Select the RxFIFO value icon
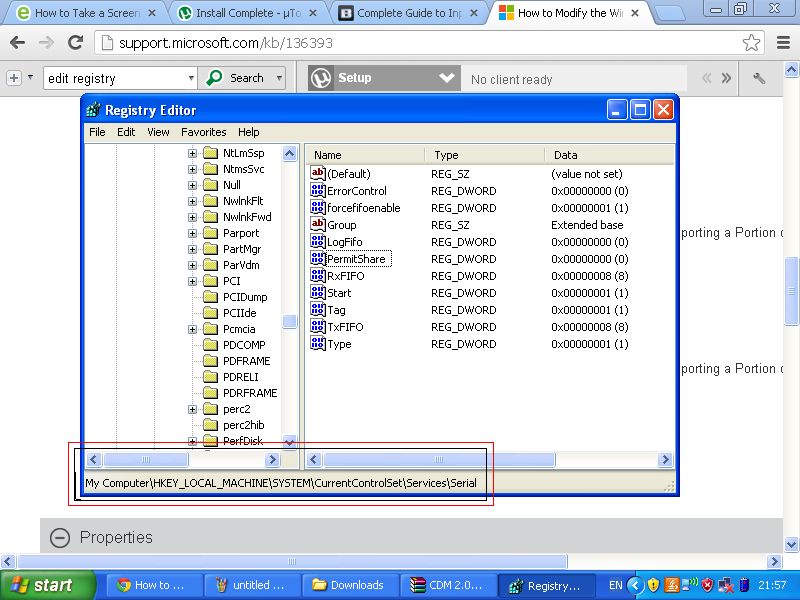 317,276
